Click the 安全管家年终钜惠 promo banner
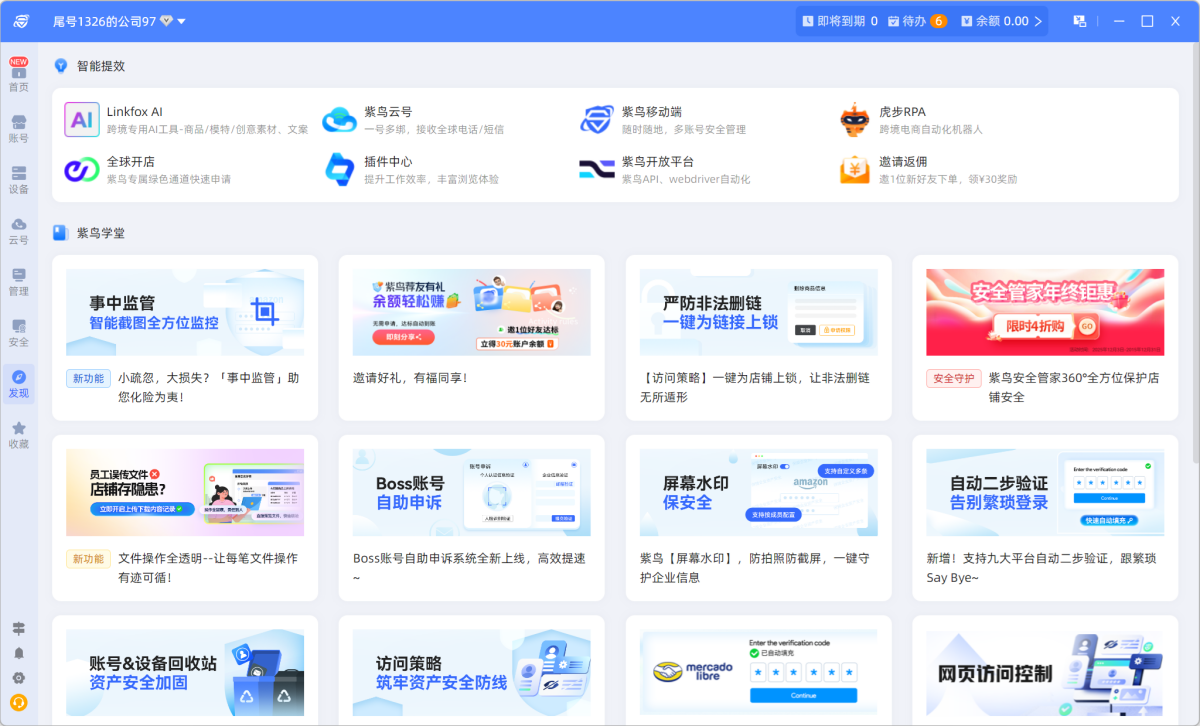This screenshot has width=1200, height=726. click(1044, 311)
